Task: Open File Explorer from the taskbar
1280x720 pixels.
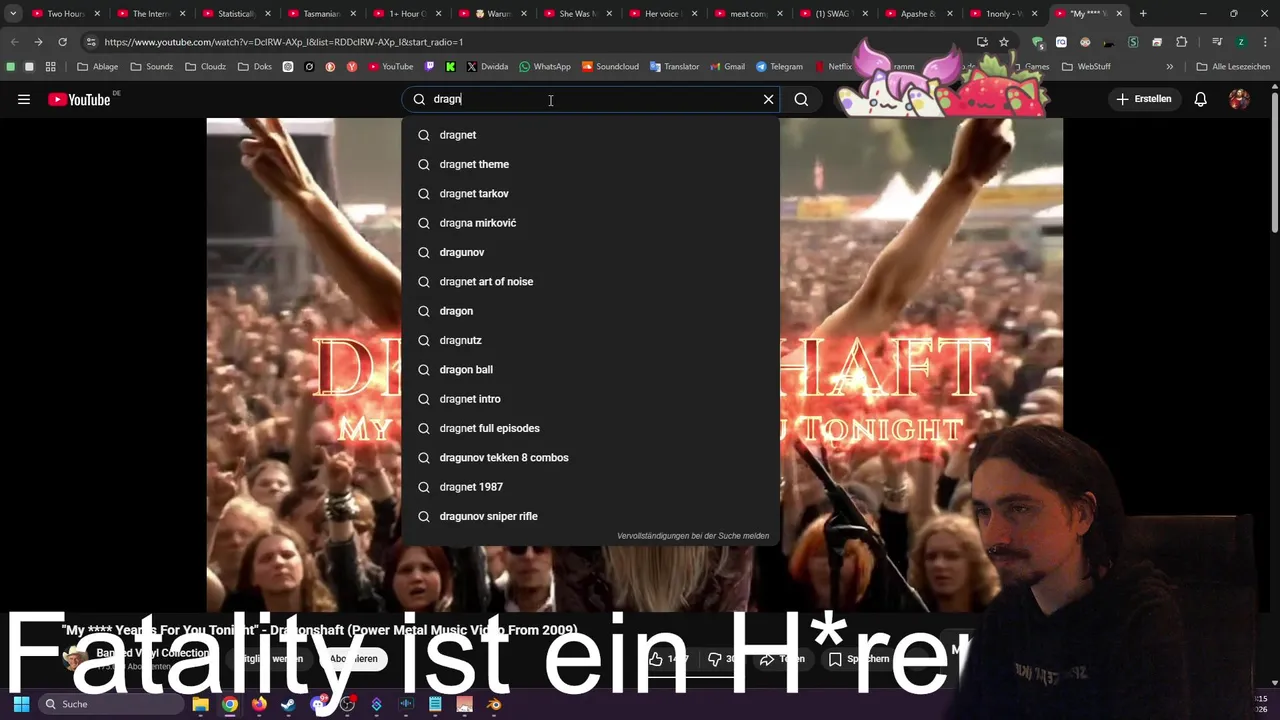Action: [200, 704]
